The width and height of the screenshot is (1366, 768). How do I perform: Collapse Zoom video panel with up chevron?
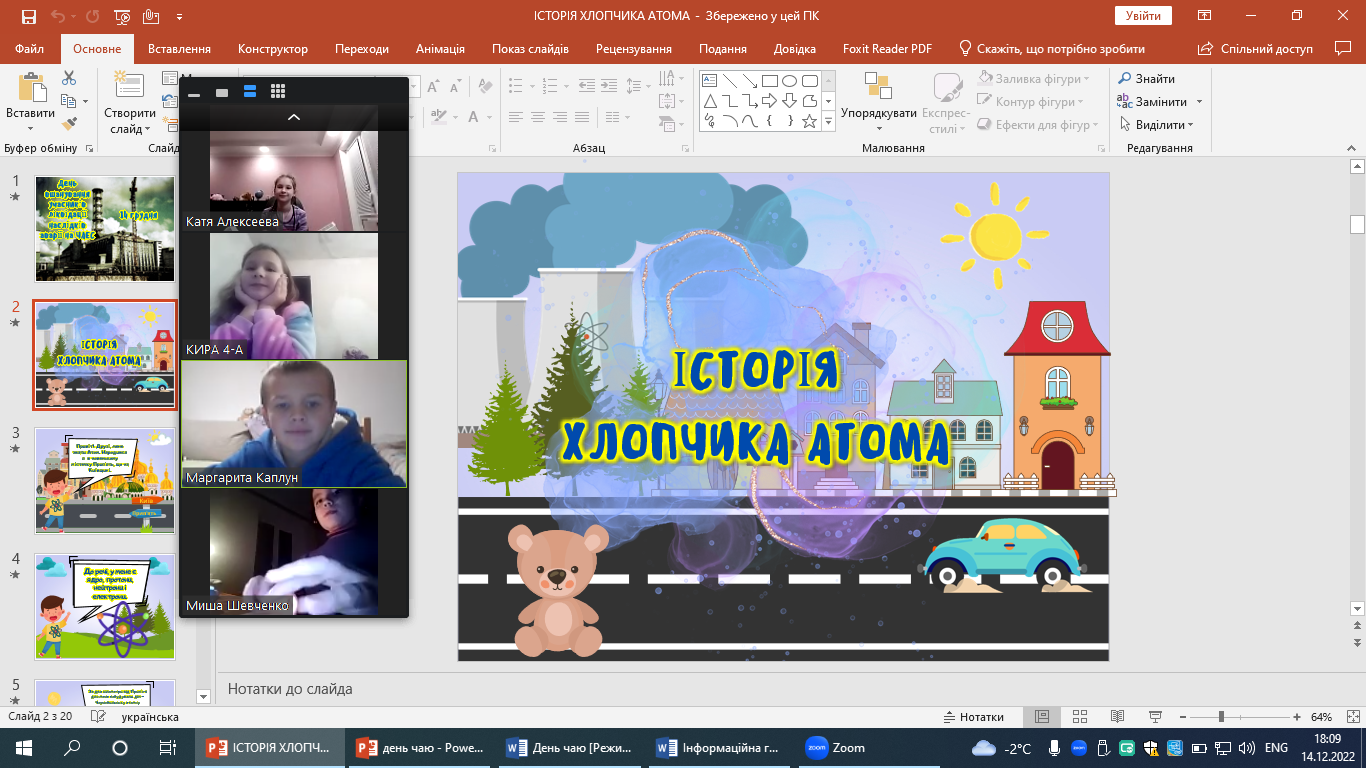tap(294, 117)
